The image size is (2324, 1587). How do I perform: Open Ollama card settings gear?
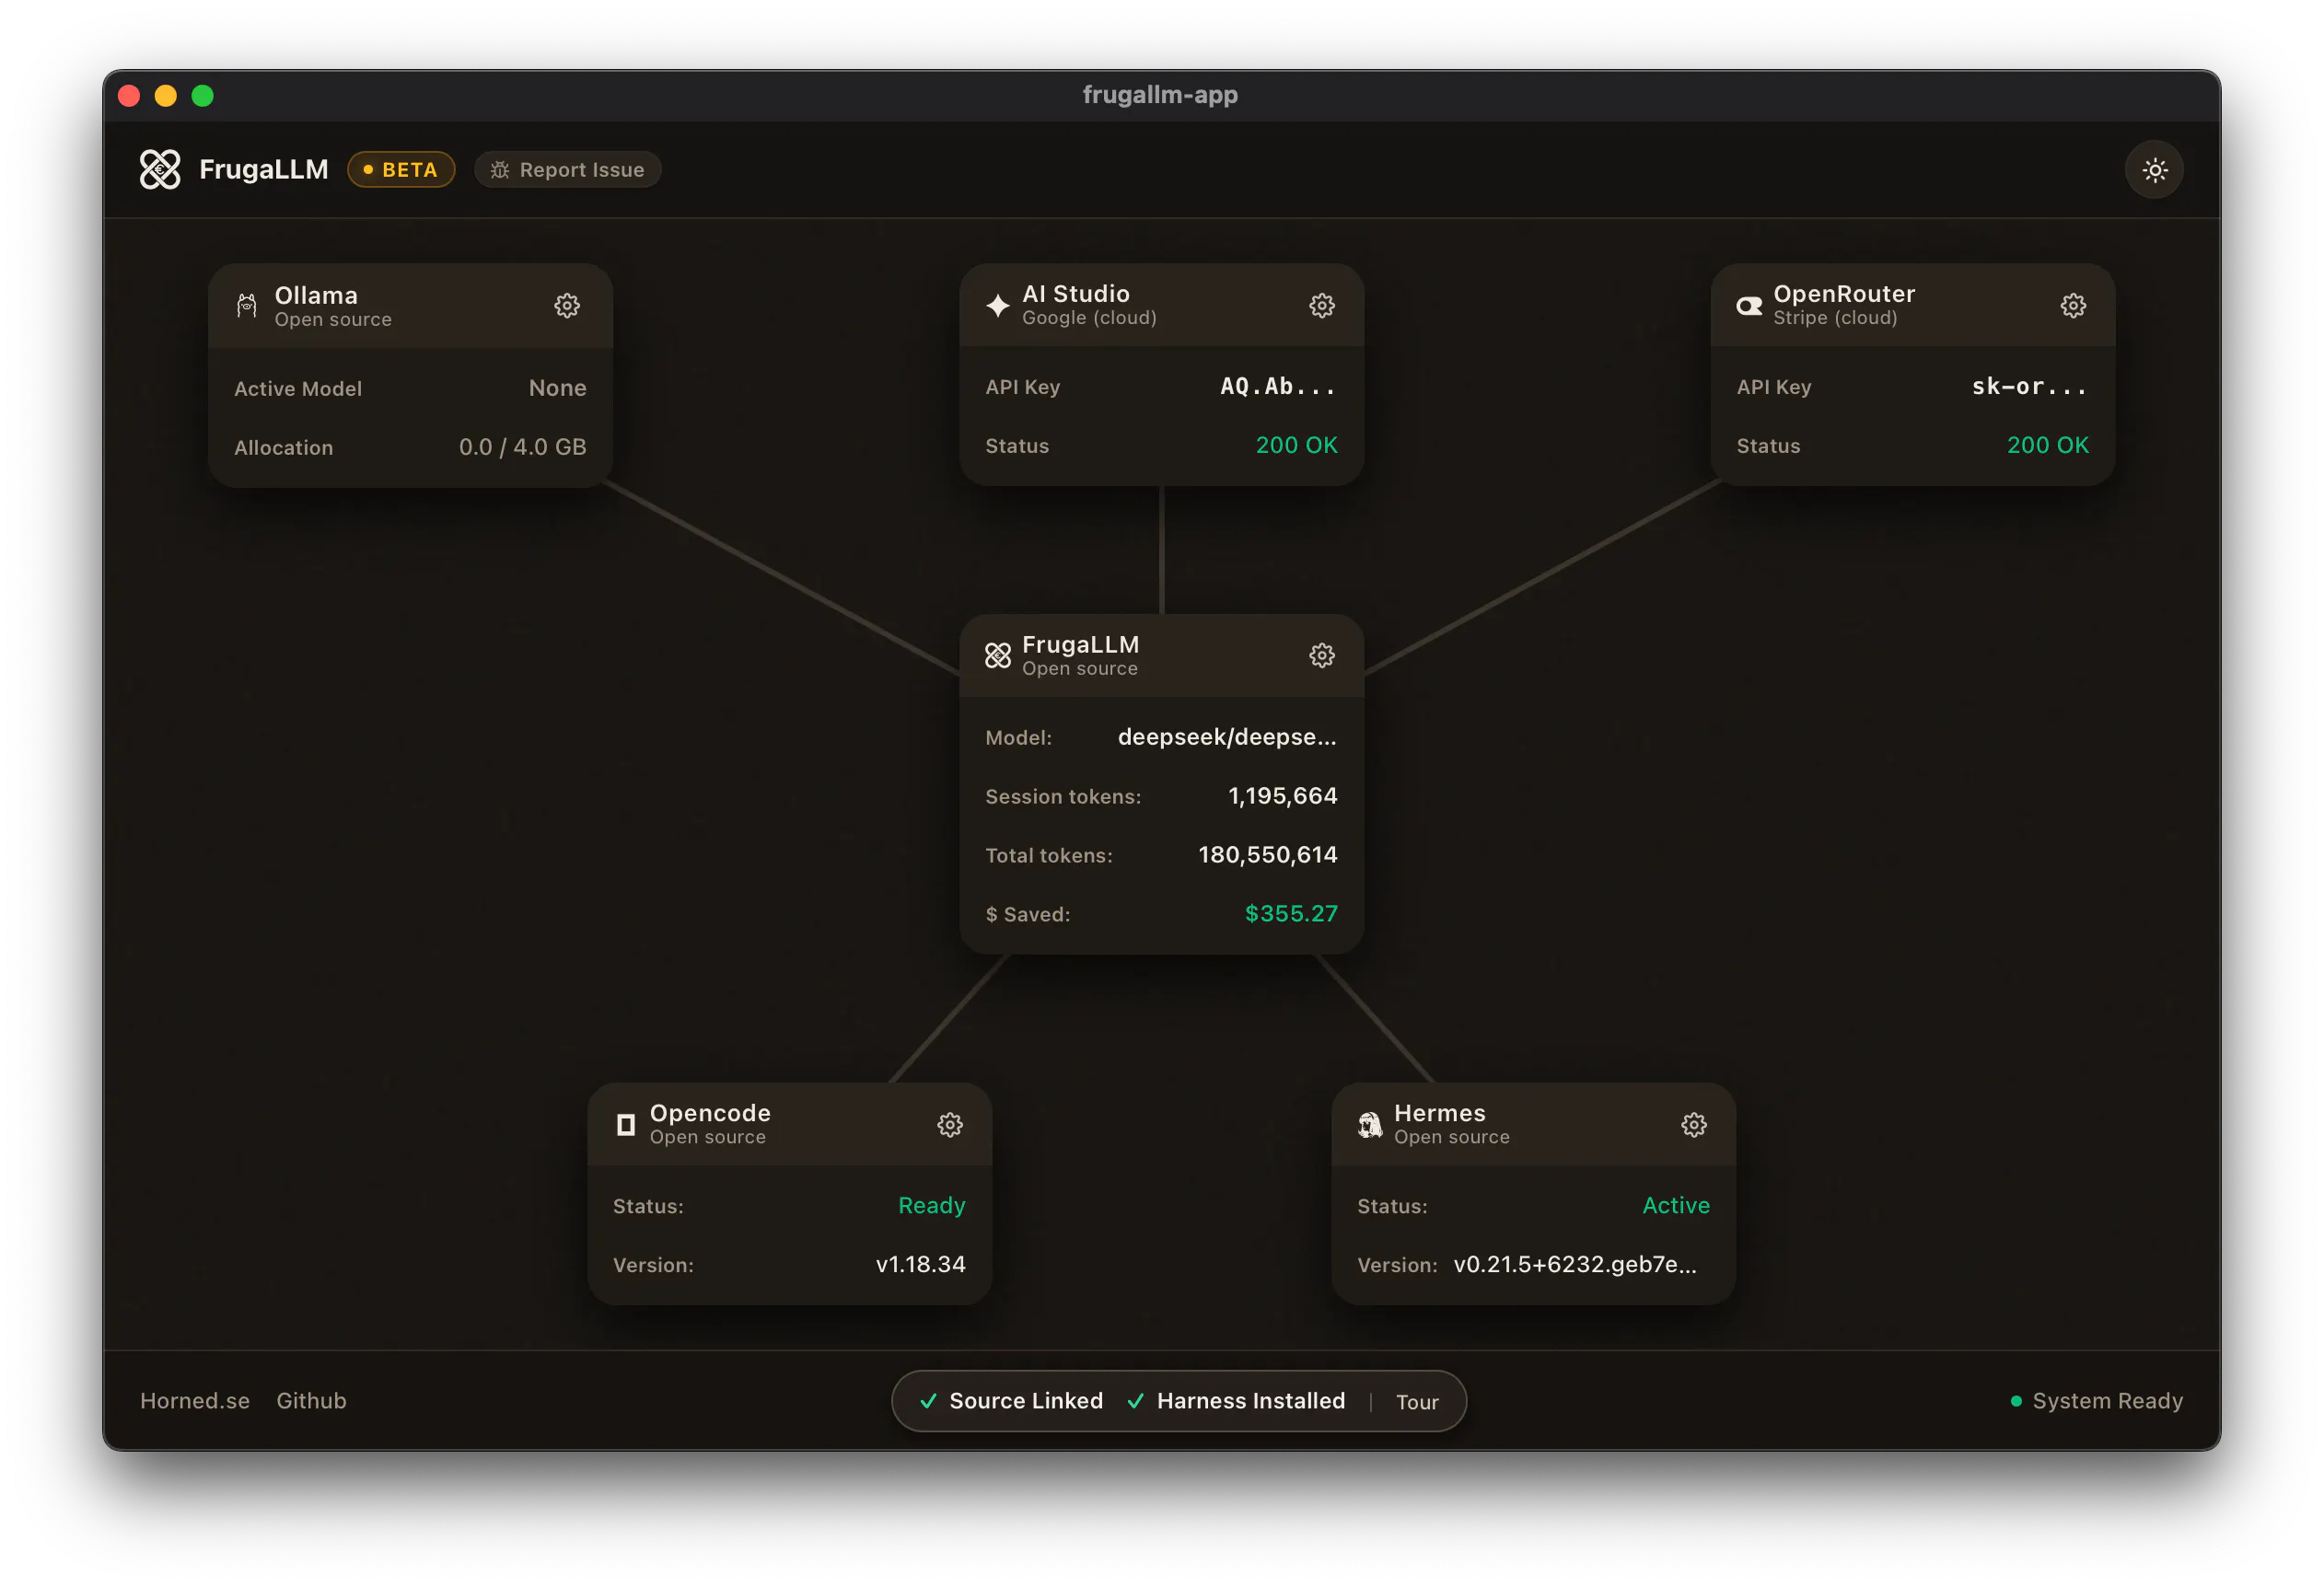[x=567, y=306]
